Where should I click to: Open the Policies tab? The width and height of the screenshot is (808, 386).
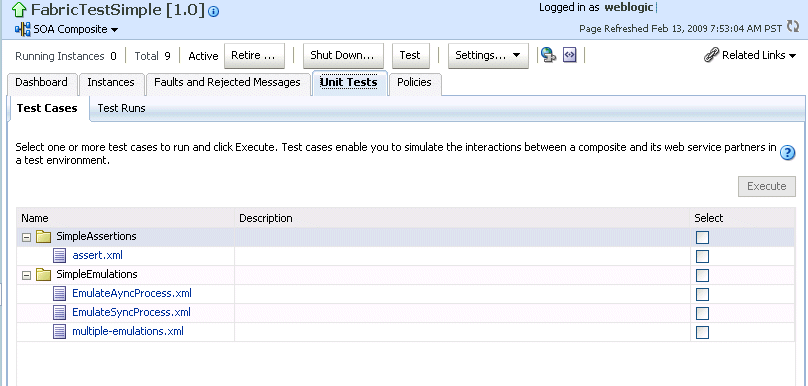pos(414,83)
